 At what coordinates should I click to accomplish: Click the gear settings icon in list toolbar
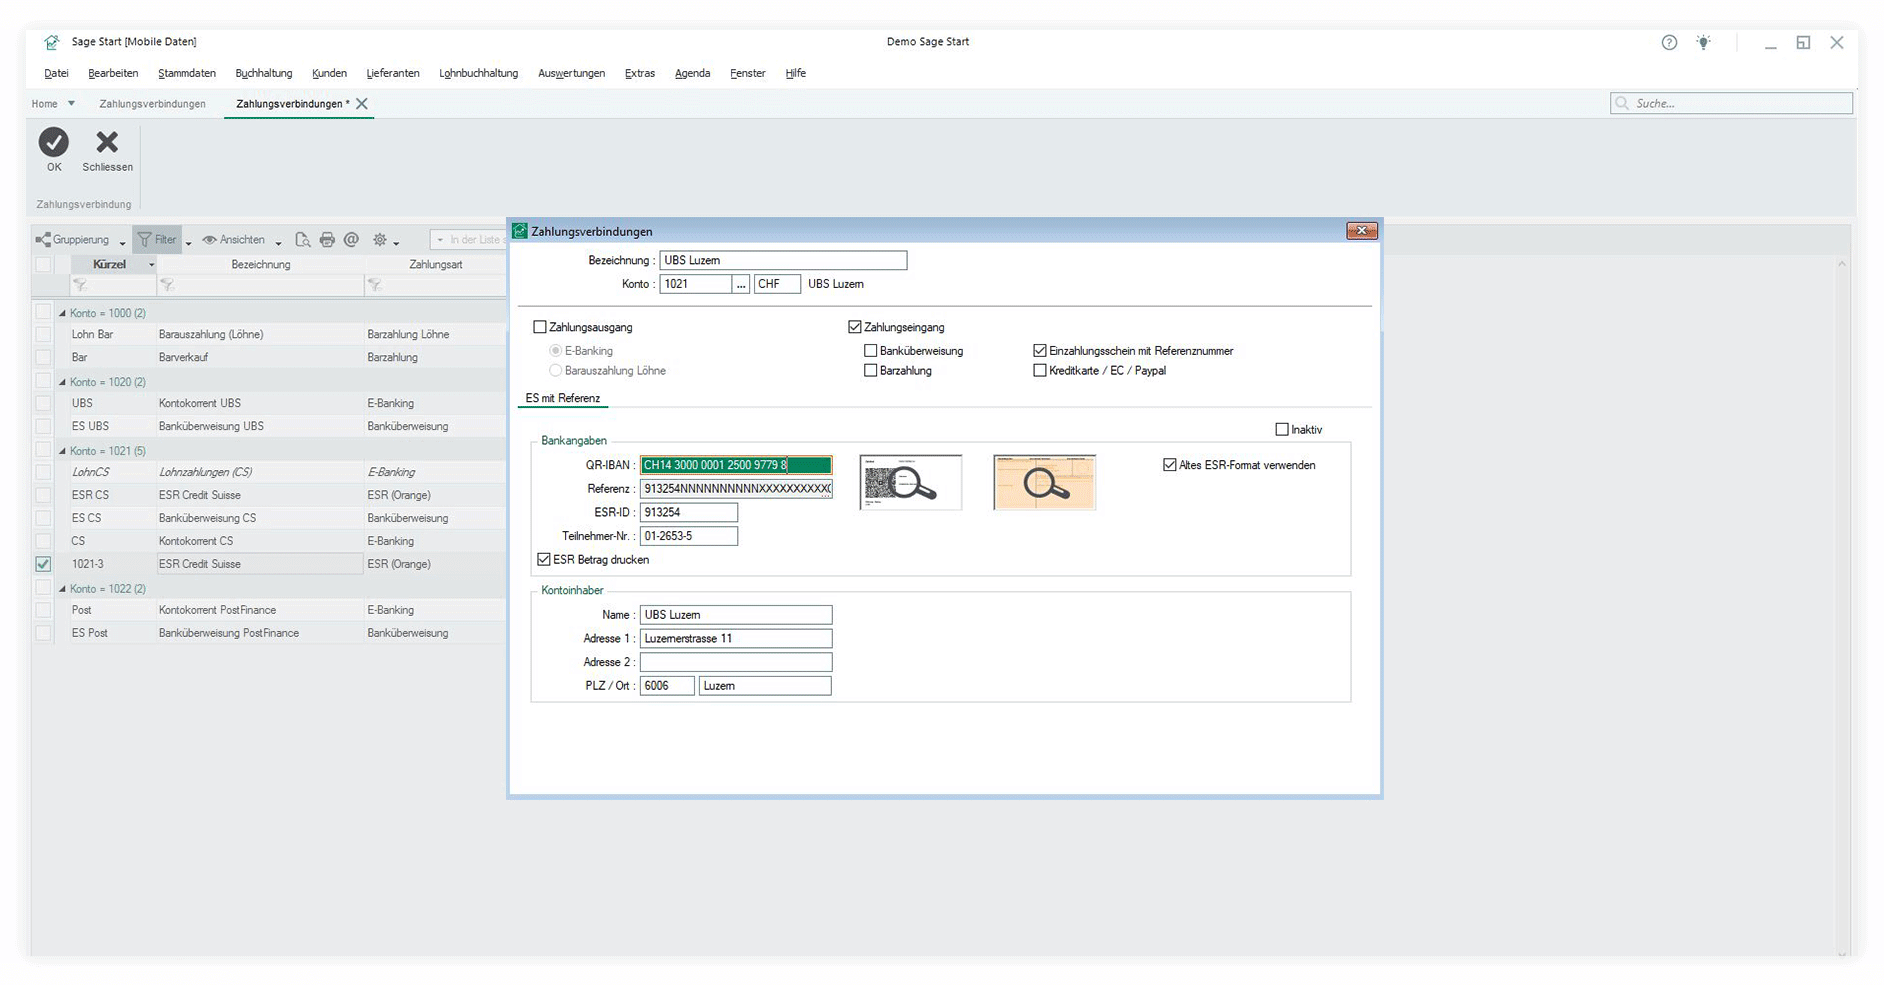380,240
